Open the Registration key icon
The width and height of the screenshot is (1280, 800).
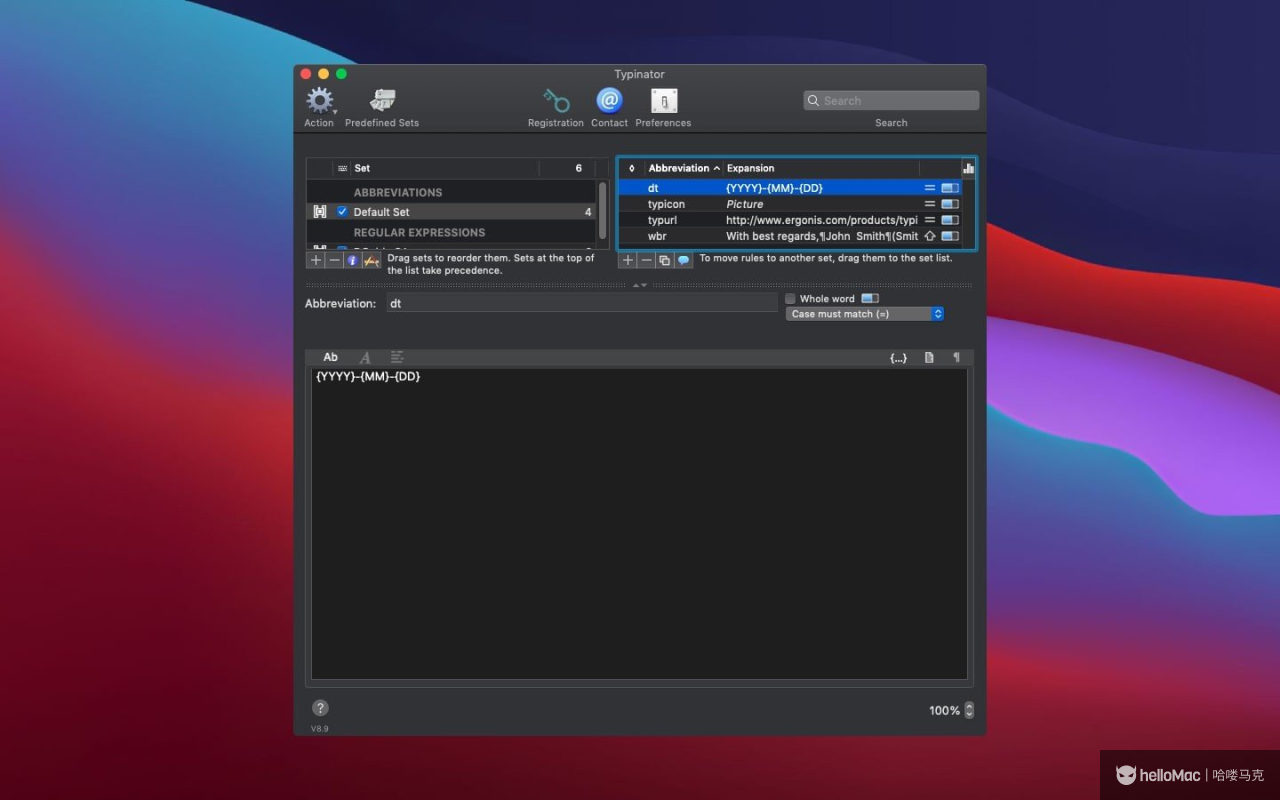coord(556,101)
